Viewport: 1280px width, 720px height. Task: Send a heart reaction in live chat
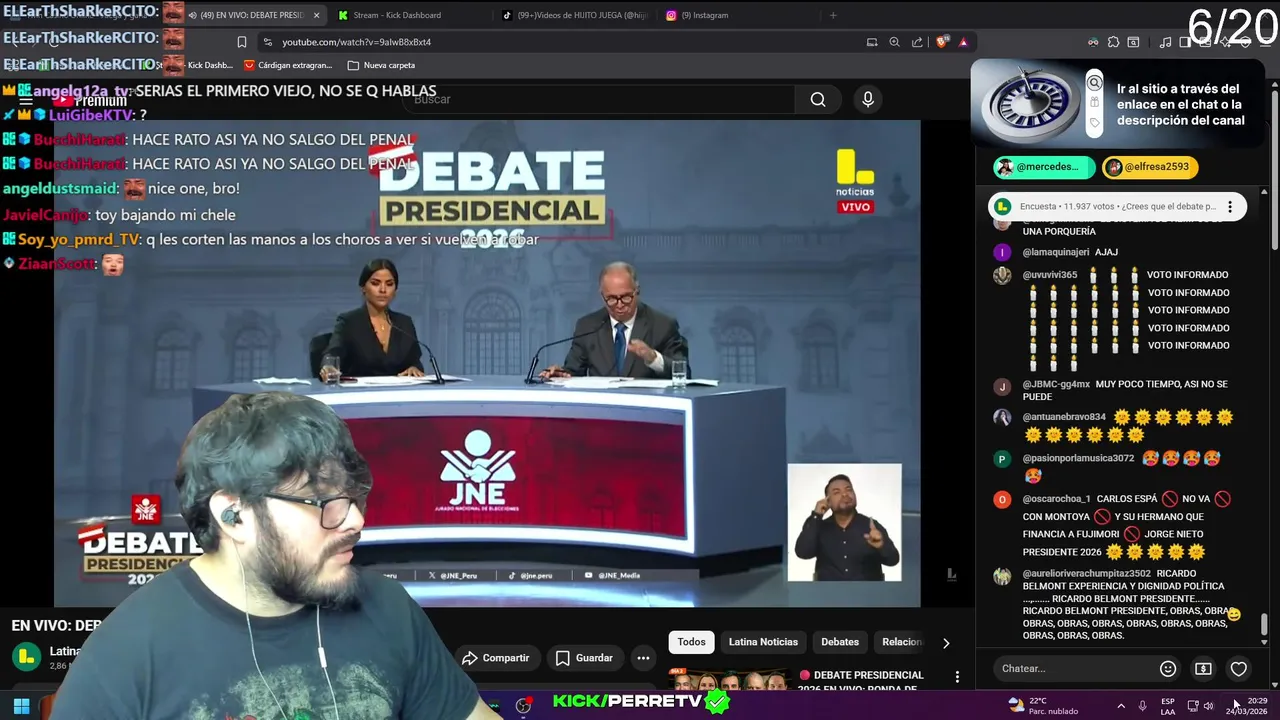pyautogui.click(x=1238, y=668)
